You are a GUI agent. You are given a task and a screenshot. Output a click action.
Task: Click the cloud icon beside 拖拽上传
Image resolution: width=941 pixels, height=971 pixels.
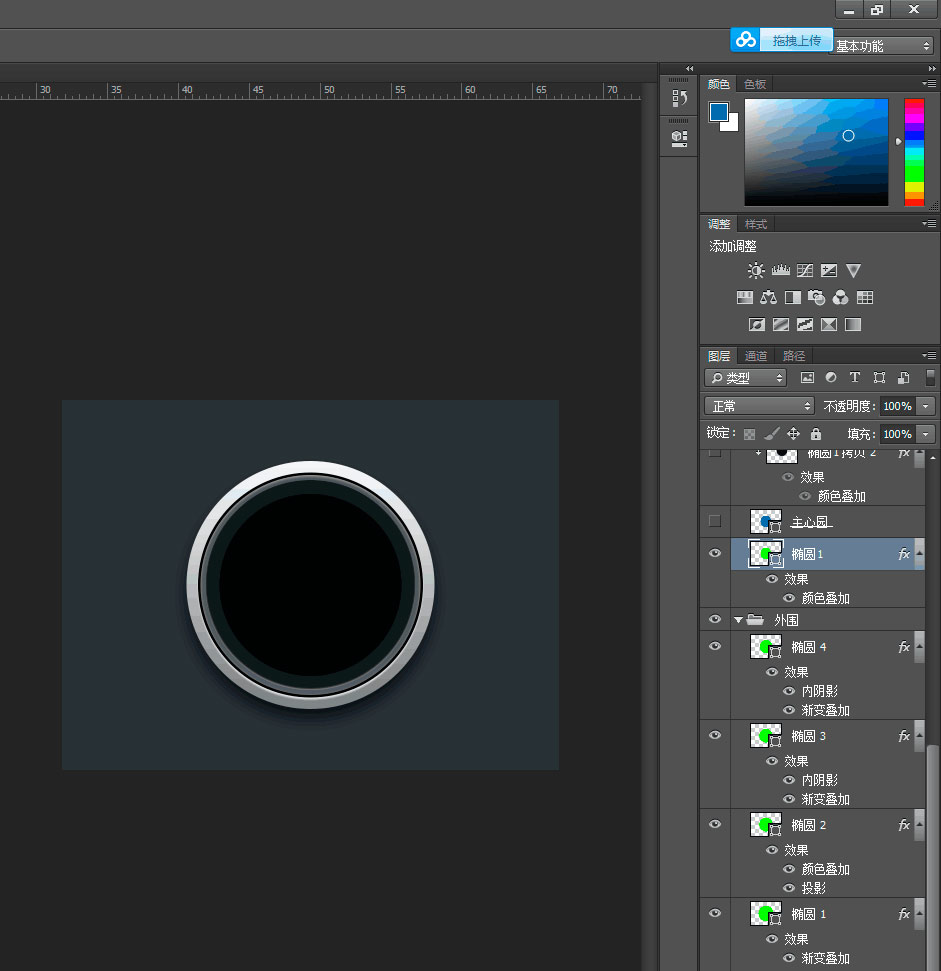pos(745,40)
